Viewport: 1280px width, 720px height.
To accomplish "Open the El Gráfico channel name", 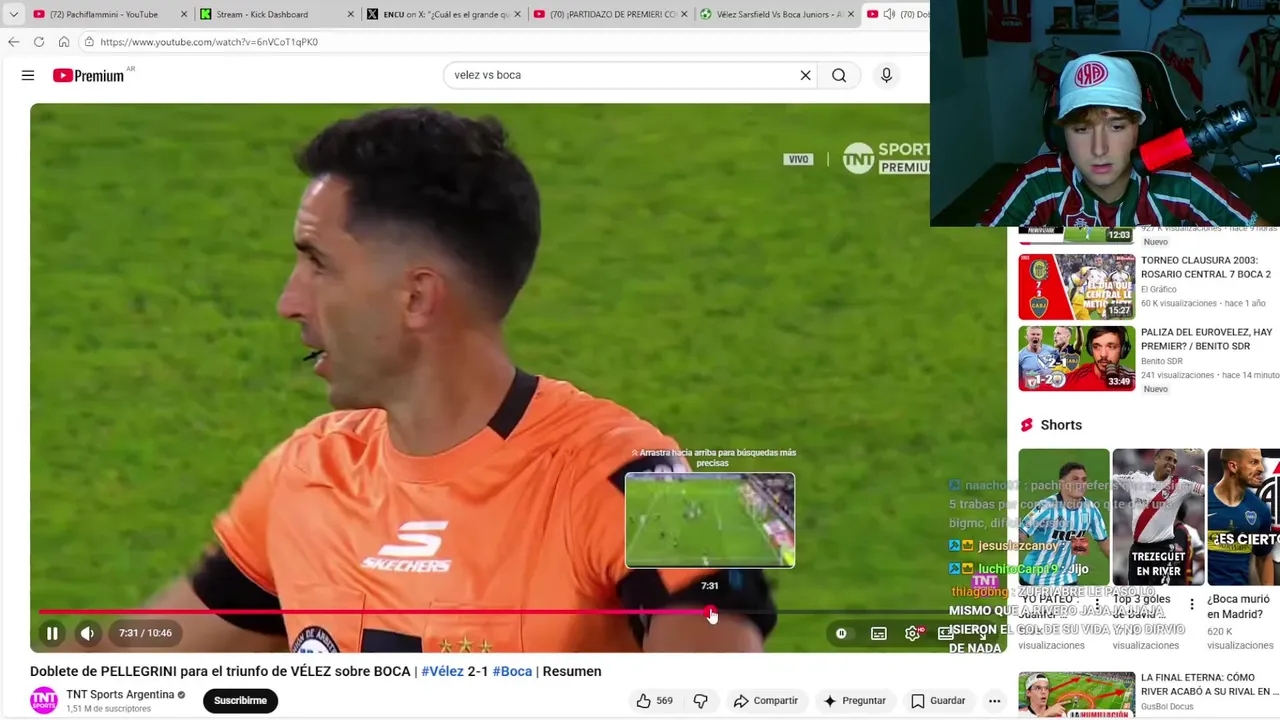I will pyautogui.click(x=1159, y=289).
